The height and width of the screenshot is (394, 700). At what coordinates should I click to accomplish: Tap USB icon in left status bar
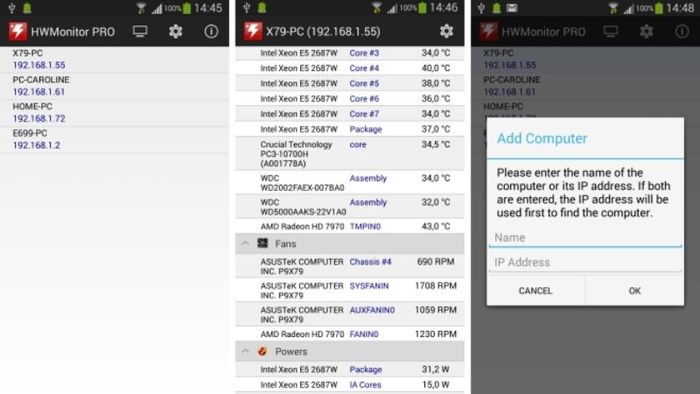tap(12, 8)
